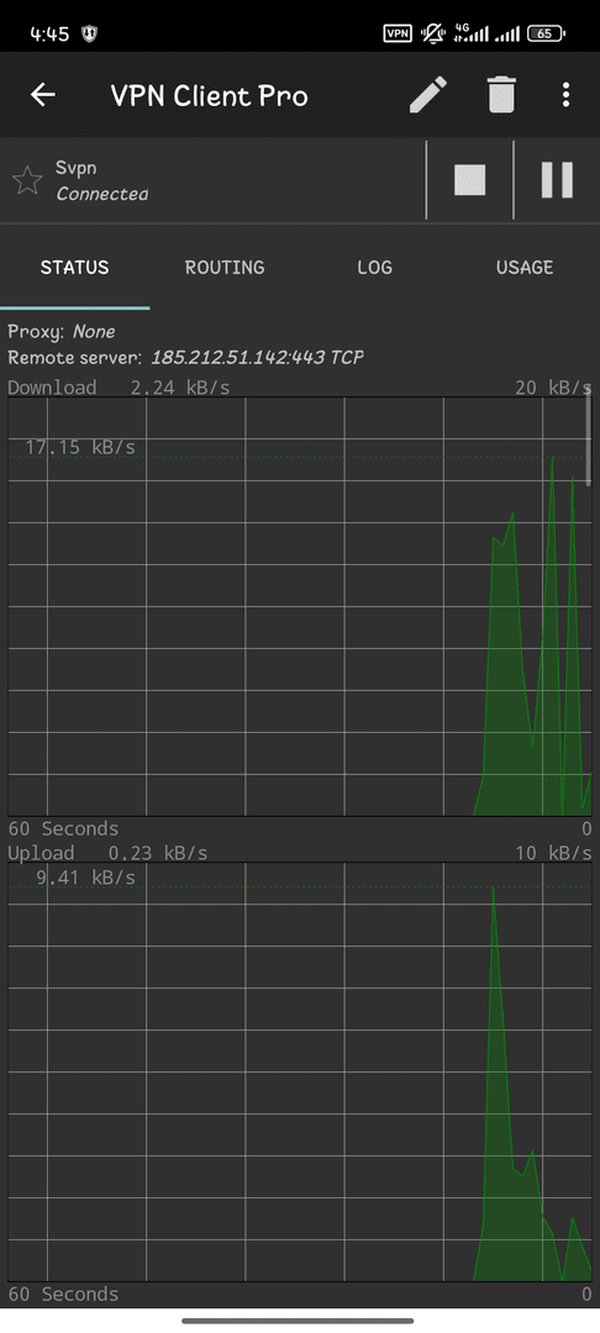Tap the Connected status text
Viewport: 600px width, 1333px height.
(102, 194)
